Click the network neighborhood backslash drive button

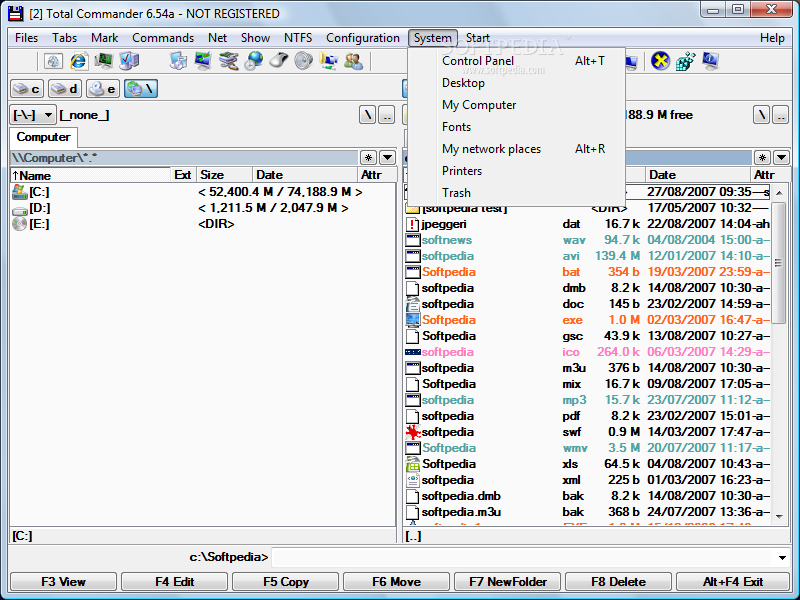(x=141, y=89)
